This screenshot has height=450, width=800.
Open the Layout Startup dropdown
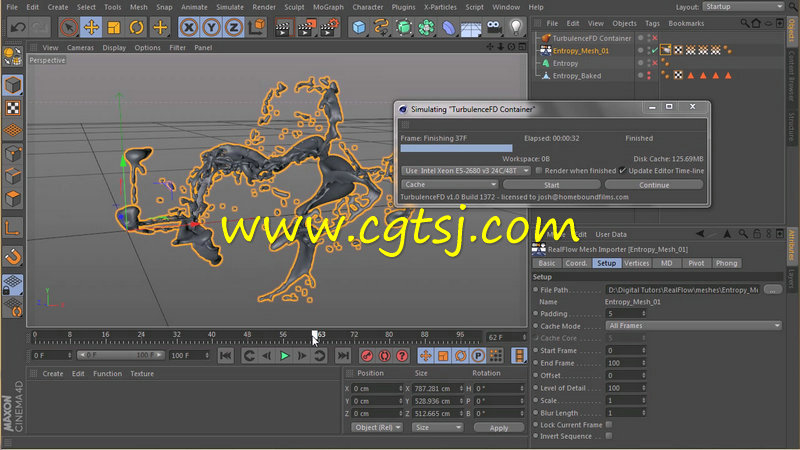(743, 7)
